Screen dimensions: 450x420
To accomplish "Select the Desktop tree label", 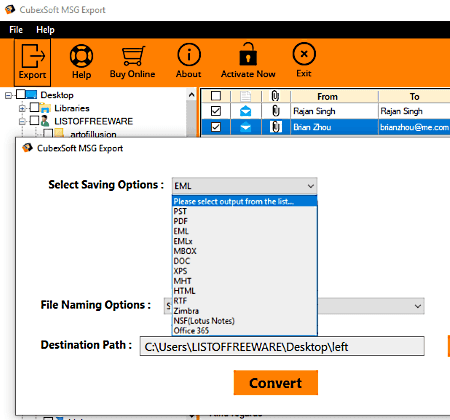I will pos(57,95).
